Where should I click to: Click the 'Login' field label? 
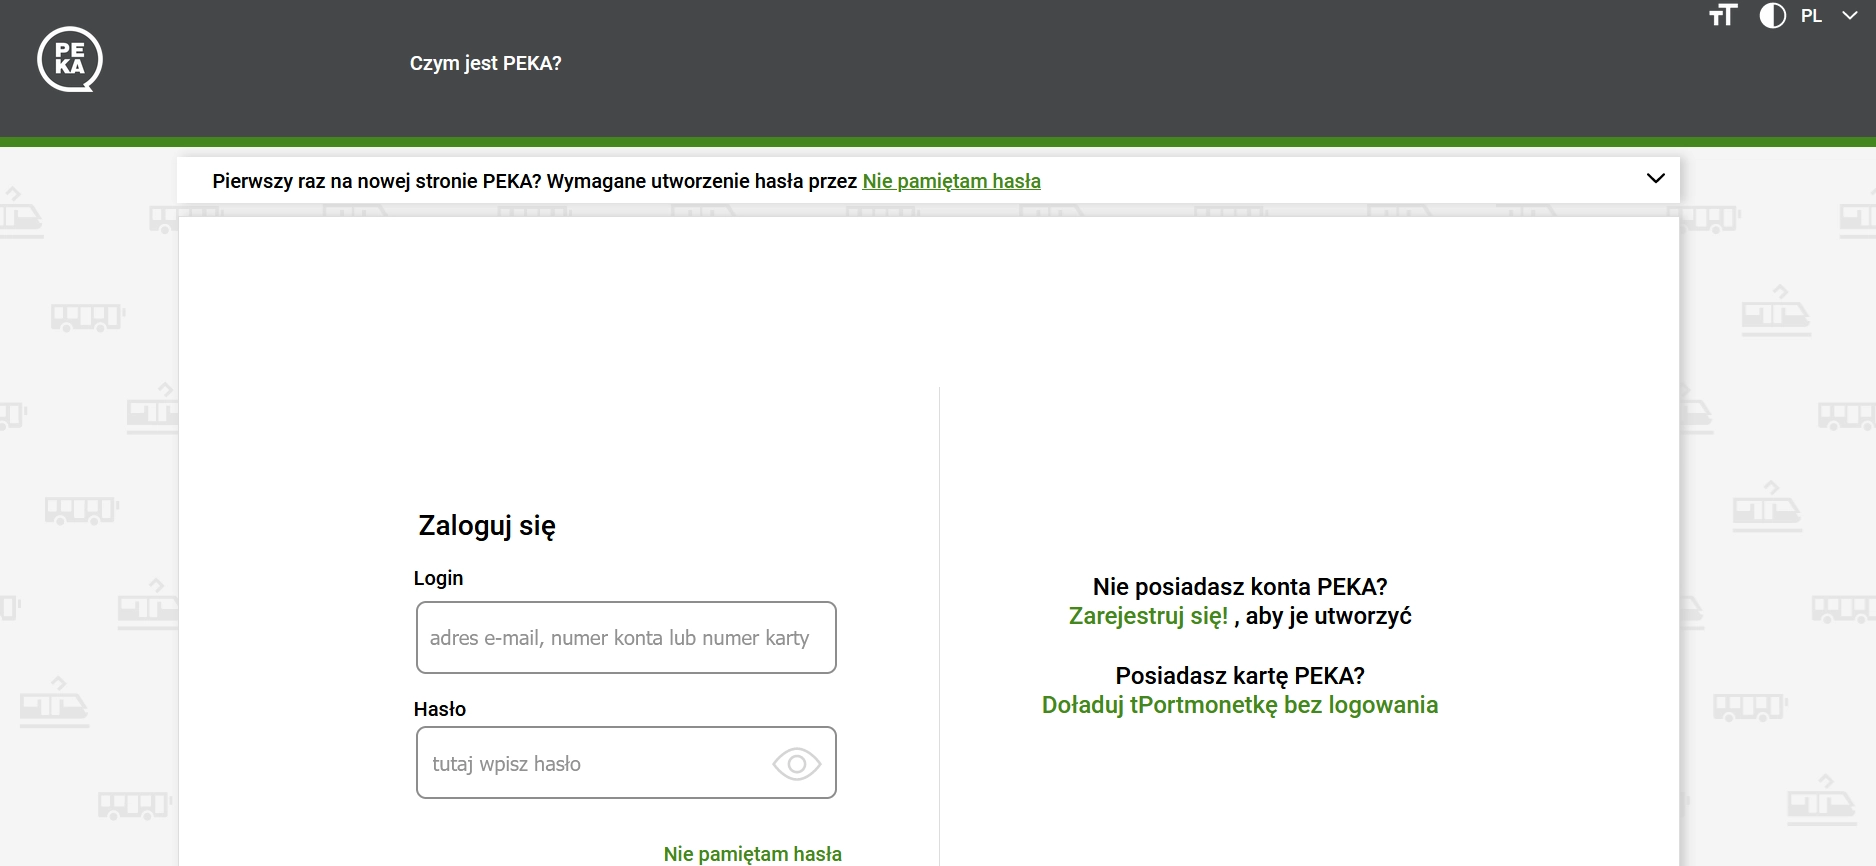pyautogui.click(x=438, y=578)
